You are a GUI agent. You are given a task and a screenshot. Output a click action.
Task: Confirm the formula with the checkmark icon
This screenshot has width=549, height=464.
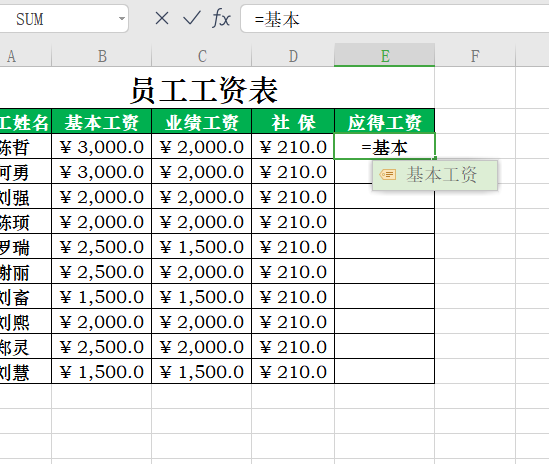coord(192,18)
